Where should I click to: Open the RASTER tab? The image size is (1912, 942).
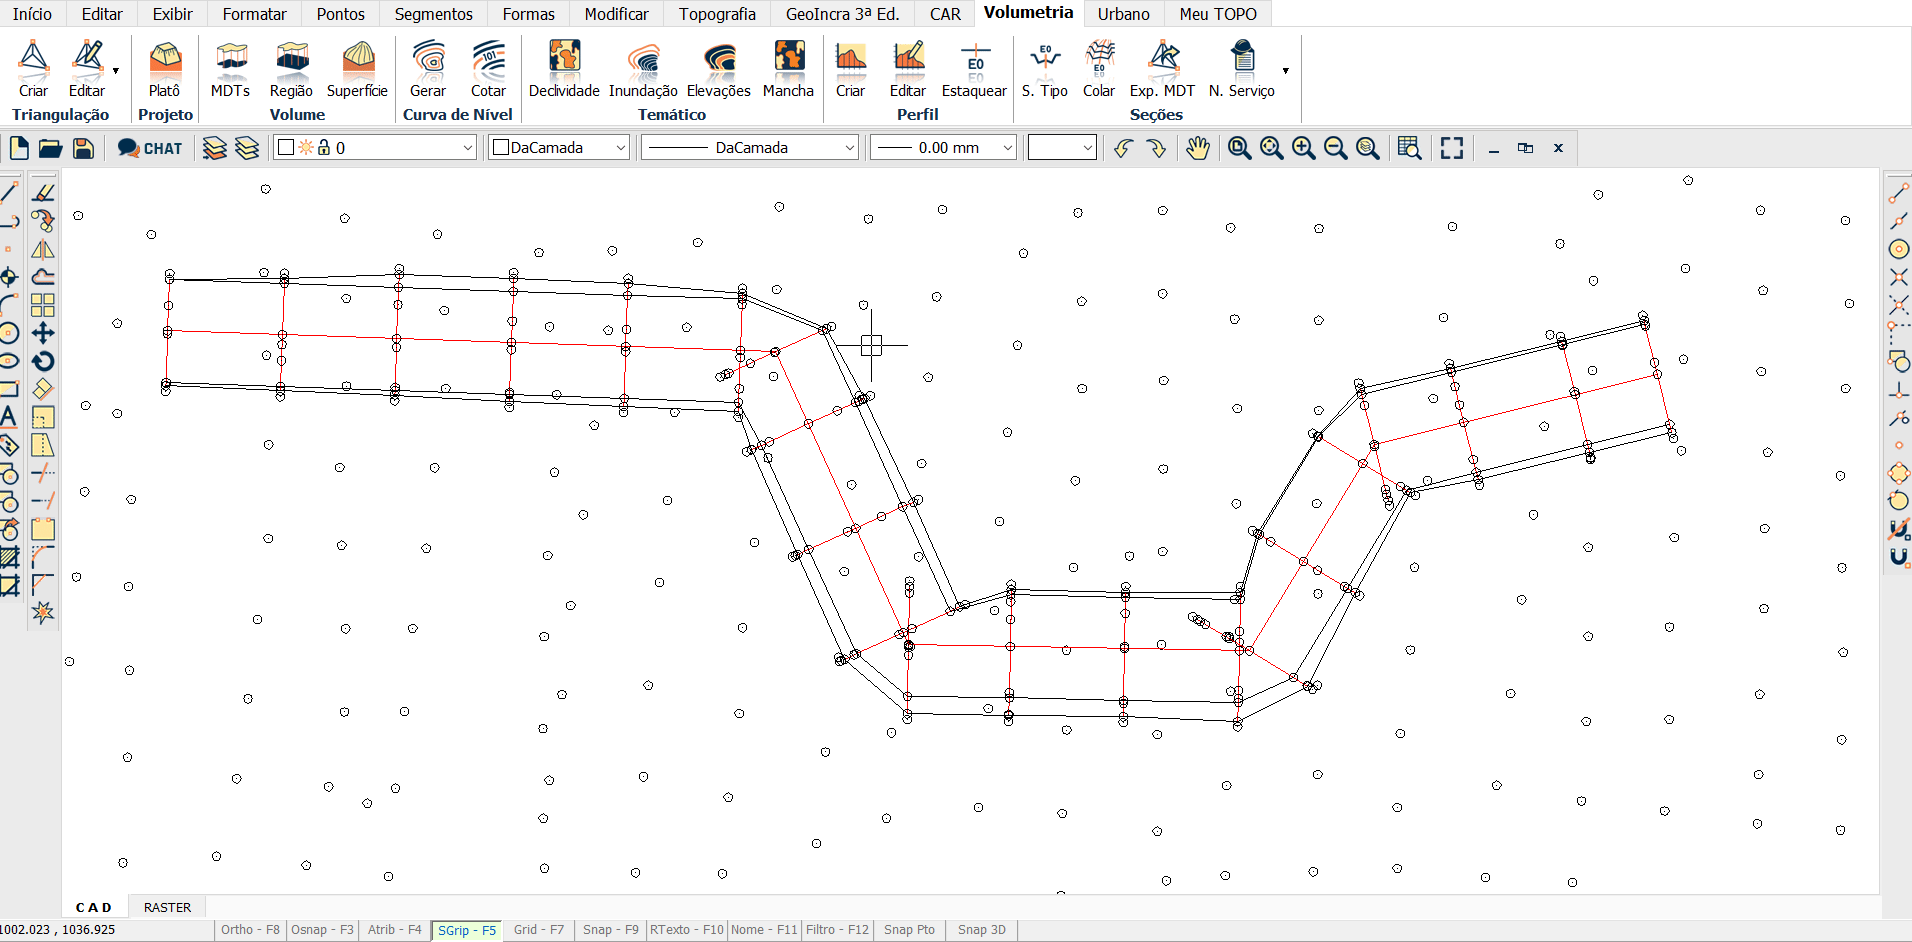point(167,907)
